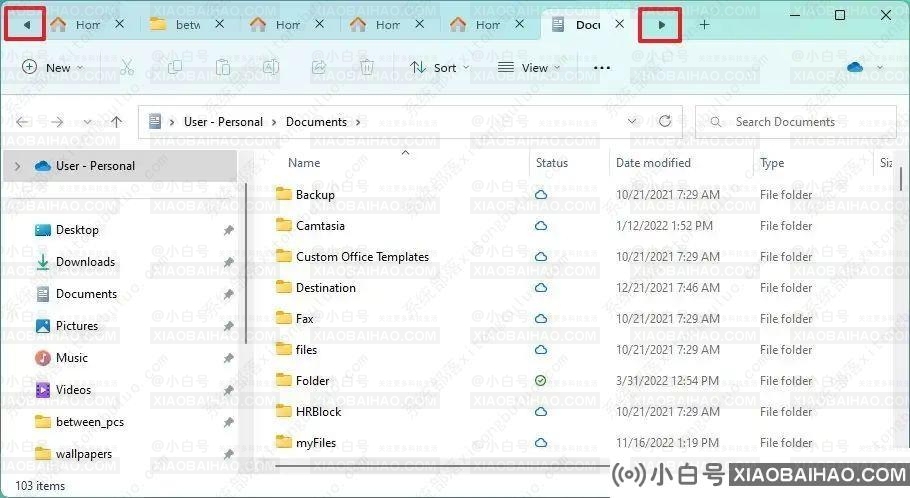Unpin Pictures using its pin icon
This screenshot has width=910, height=498.
229,326
